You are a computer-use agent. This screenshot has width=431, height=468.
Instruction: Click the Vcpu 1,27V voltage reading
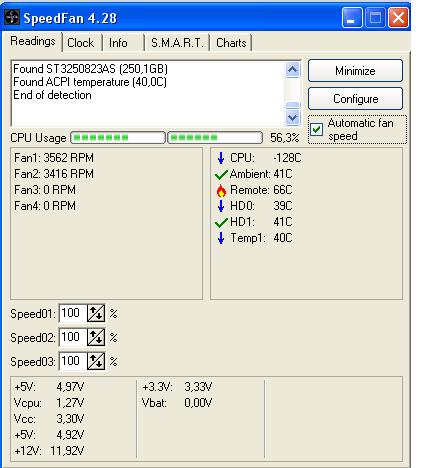[x=49, y=403]
